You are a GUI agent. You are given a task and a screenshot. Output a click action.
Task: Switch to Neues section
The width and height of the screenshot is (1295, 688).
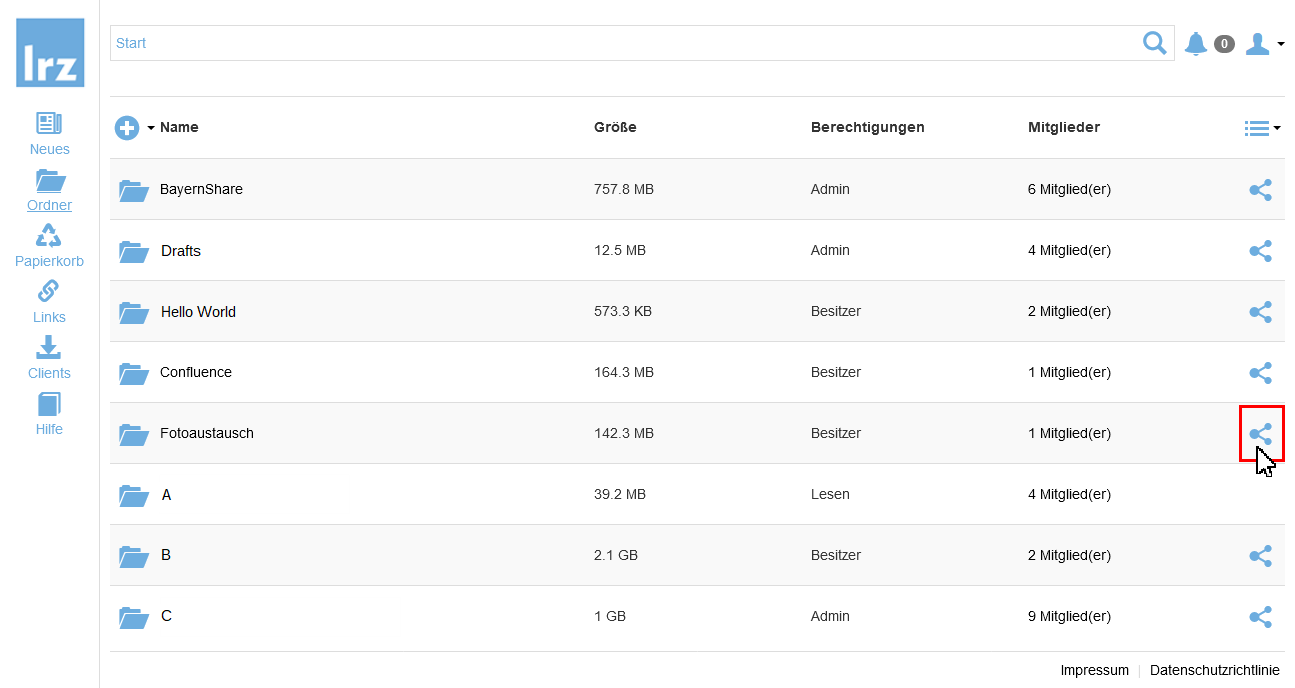(49, 134)
